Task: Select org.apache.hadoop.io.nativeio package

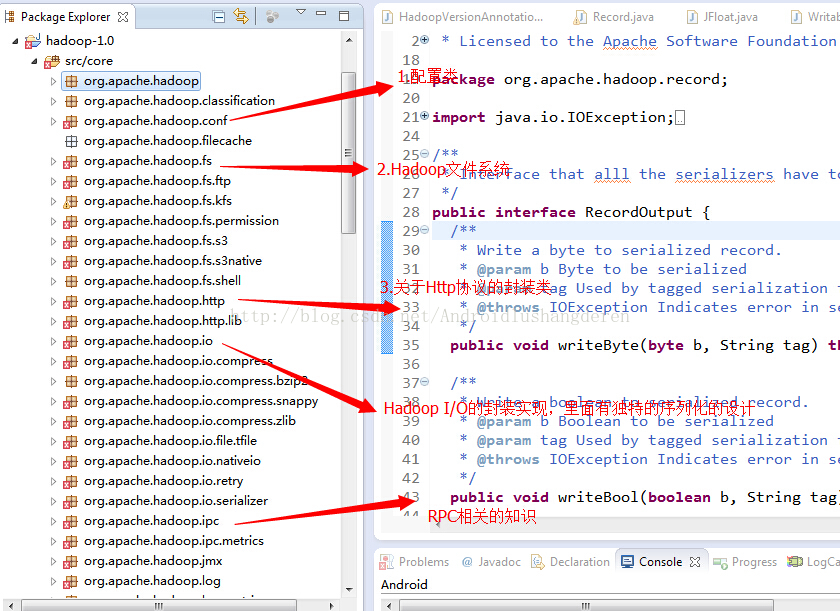Action: [x=172, y=461]
